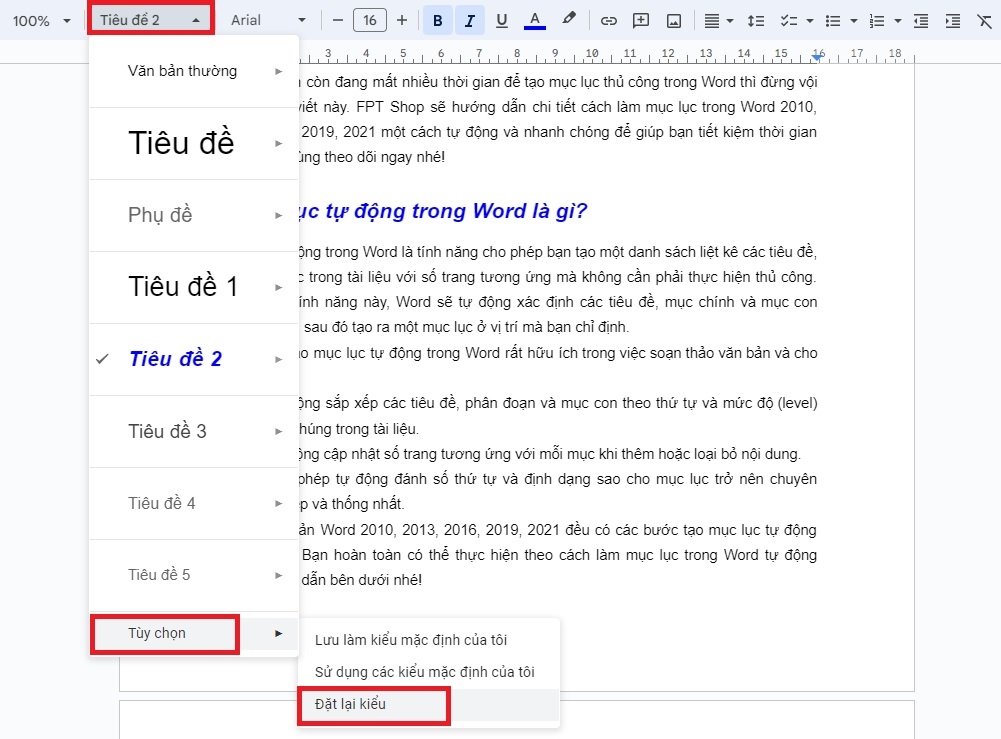Expand the submenu arrow beside Tiêu đề 1
The image size is (1001, 739).
click(278, 287)
